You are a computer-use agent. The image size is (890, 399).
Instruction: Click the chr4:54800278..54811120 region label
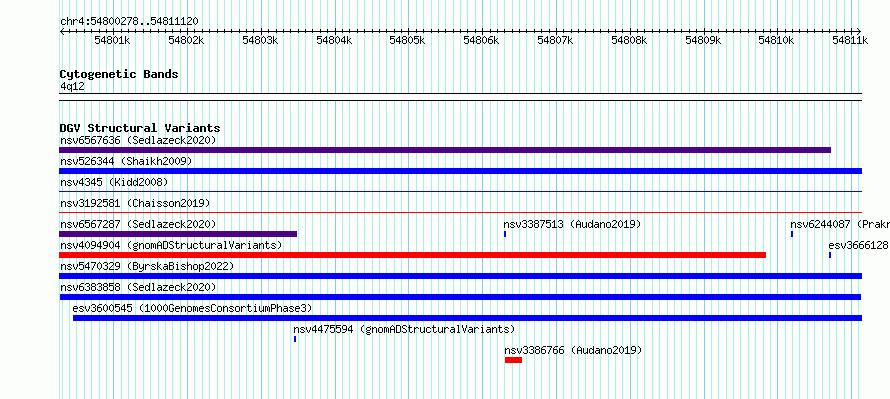[129, 22]
